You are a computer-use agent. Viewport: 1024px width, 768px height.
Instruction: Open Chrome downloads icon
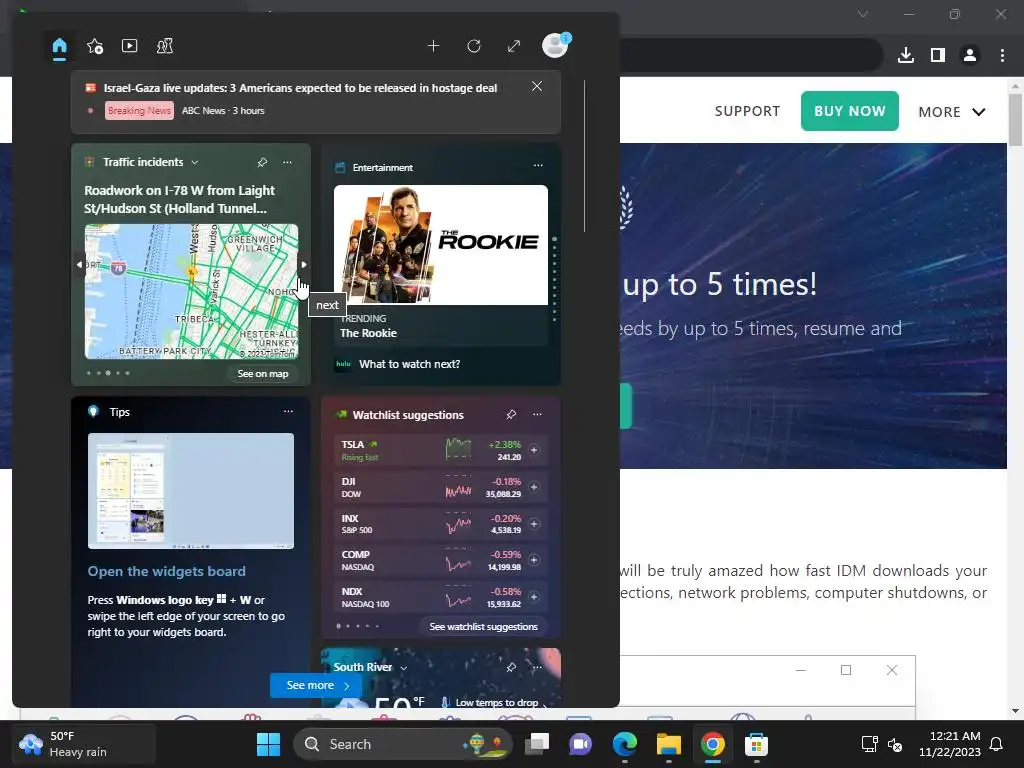(906, 55)
